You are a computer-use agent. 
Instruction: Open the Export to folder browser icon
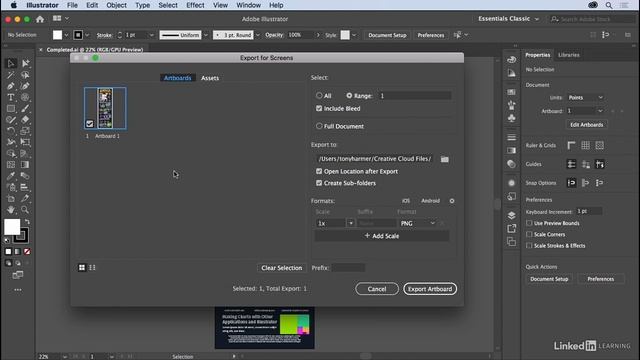[444, 159]
